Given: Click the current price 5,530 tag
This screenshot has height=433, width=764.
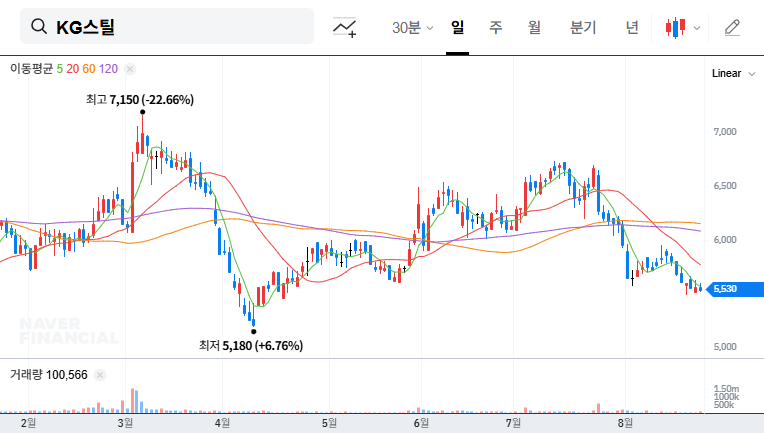Looking at the screenshot, I should pyautogui.click(x=735, y=289).
